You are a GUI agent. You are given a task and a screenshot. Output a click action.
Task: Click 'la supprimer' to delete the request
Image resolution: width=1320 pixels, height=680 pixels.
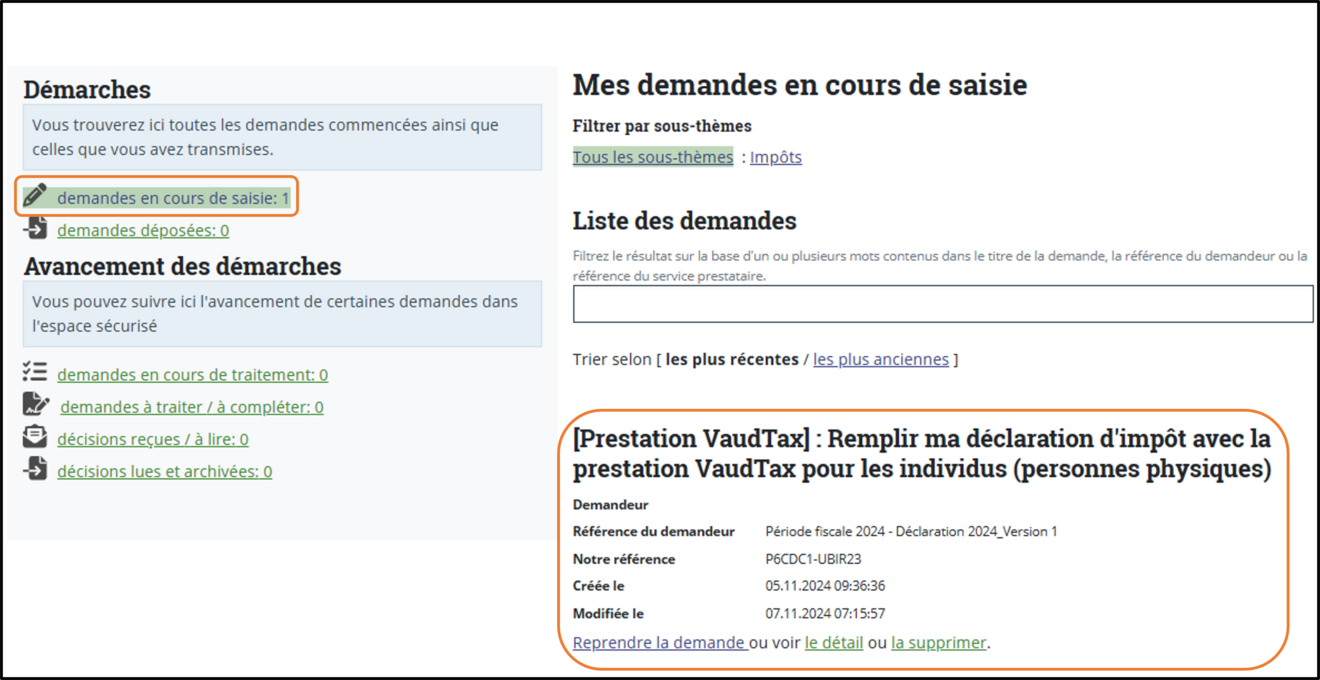point(938,642)
